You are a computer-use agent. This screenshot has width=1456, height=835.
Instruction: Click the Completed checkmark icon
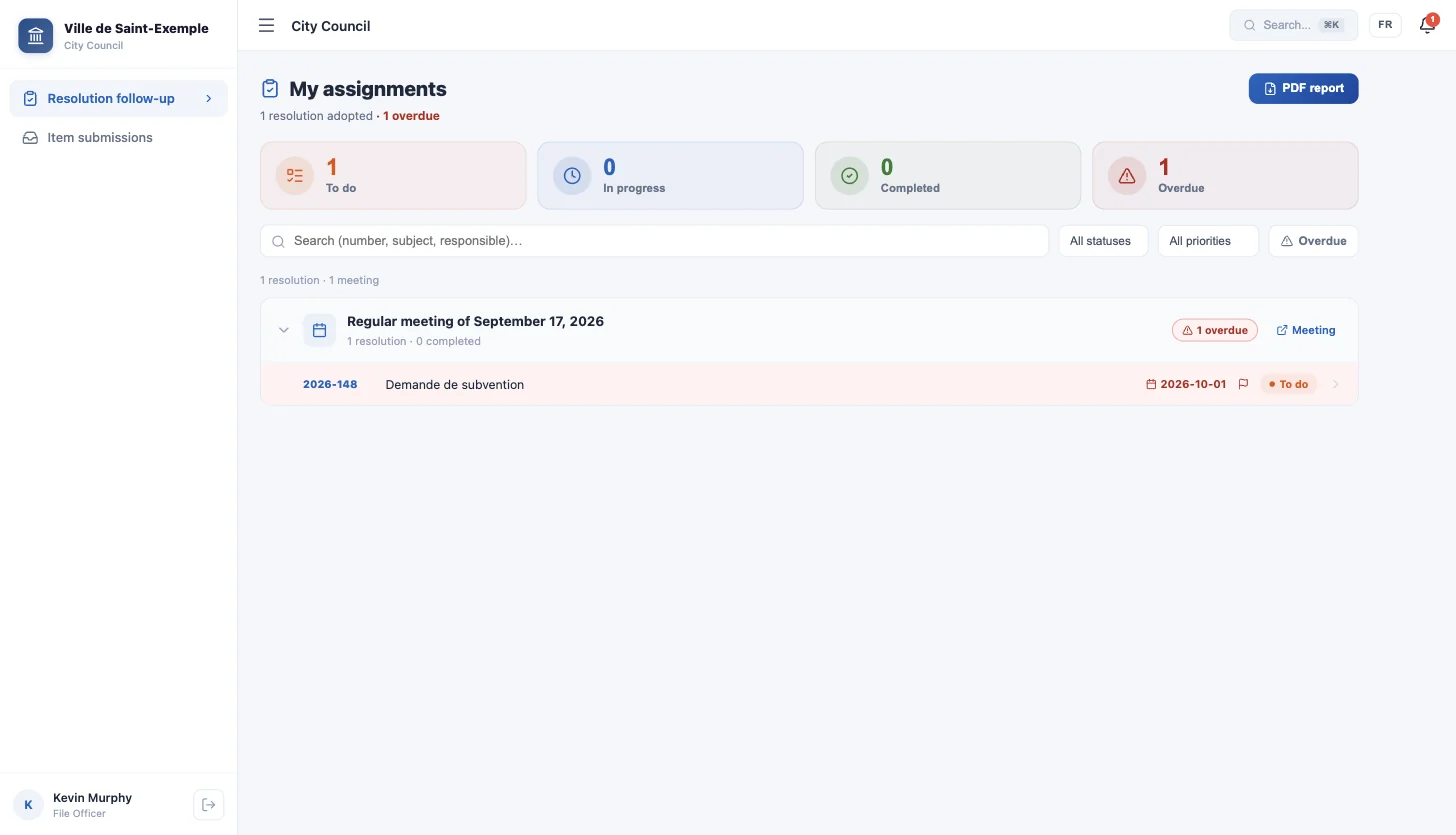[x=849, y=176]
